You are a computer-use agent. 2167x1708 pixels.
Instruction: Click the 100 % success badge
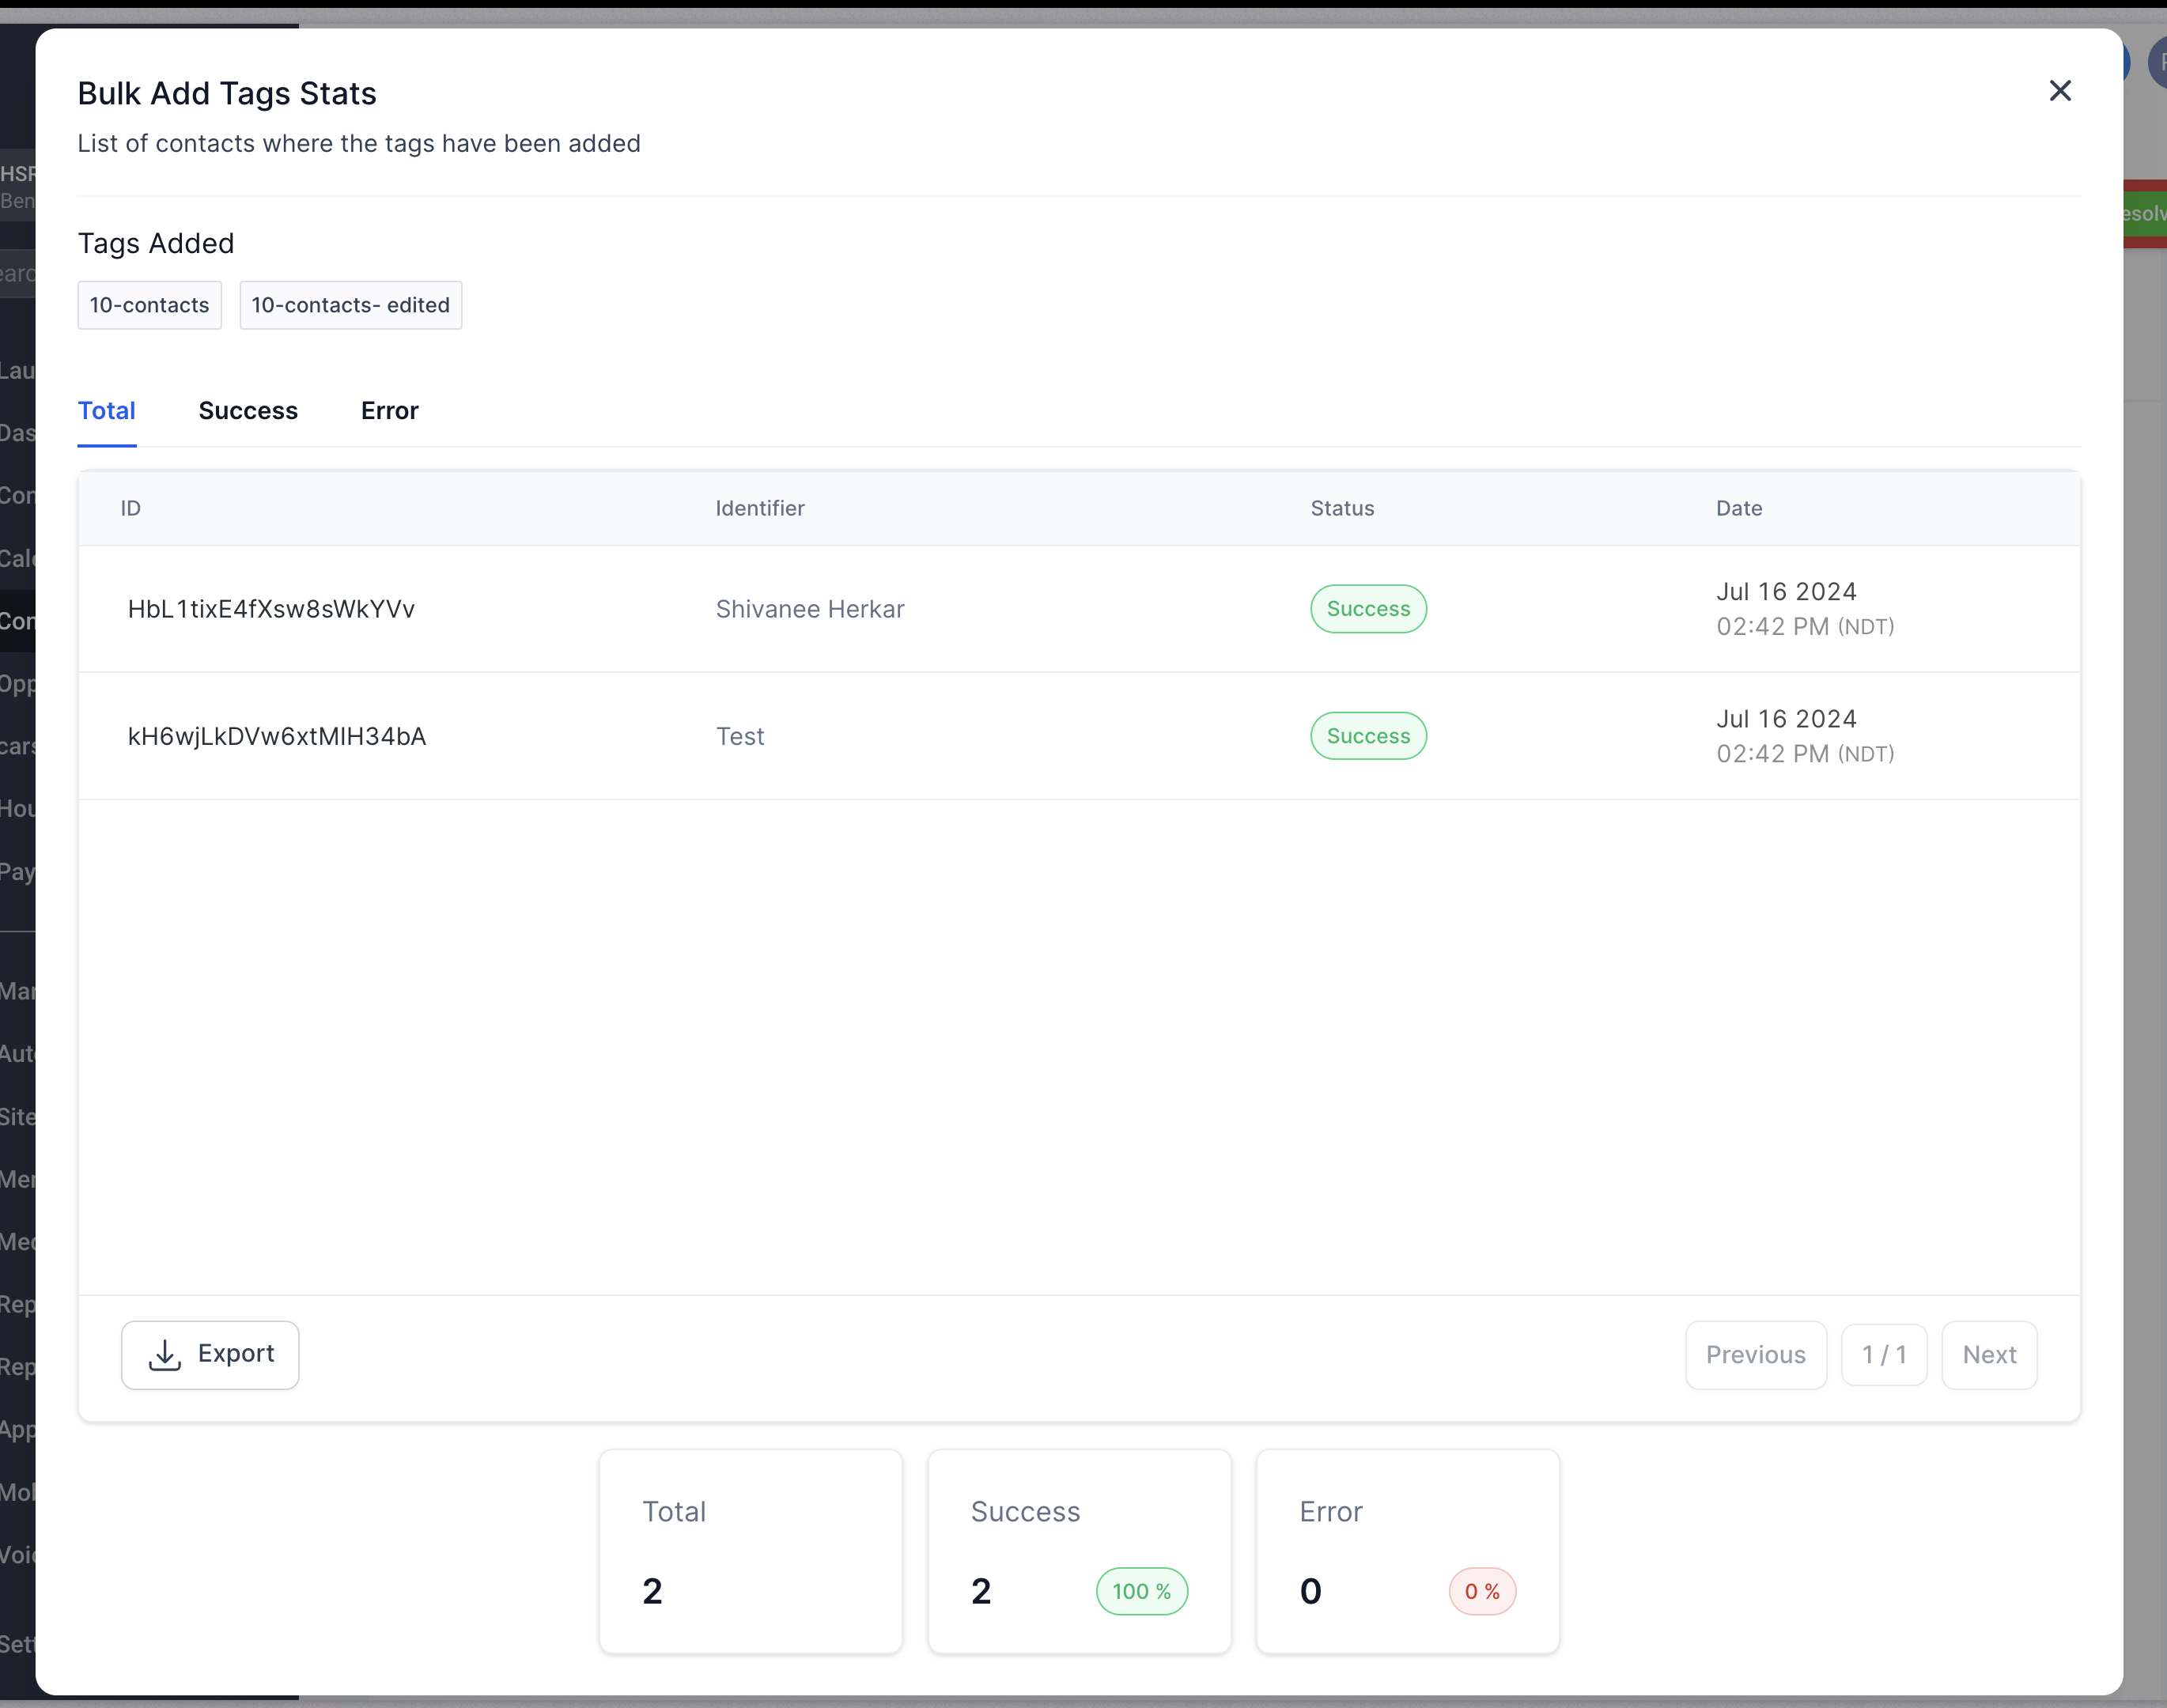(x=1141, y=1590)
